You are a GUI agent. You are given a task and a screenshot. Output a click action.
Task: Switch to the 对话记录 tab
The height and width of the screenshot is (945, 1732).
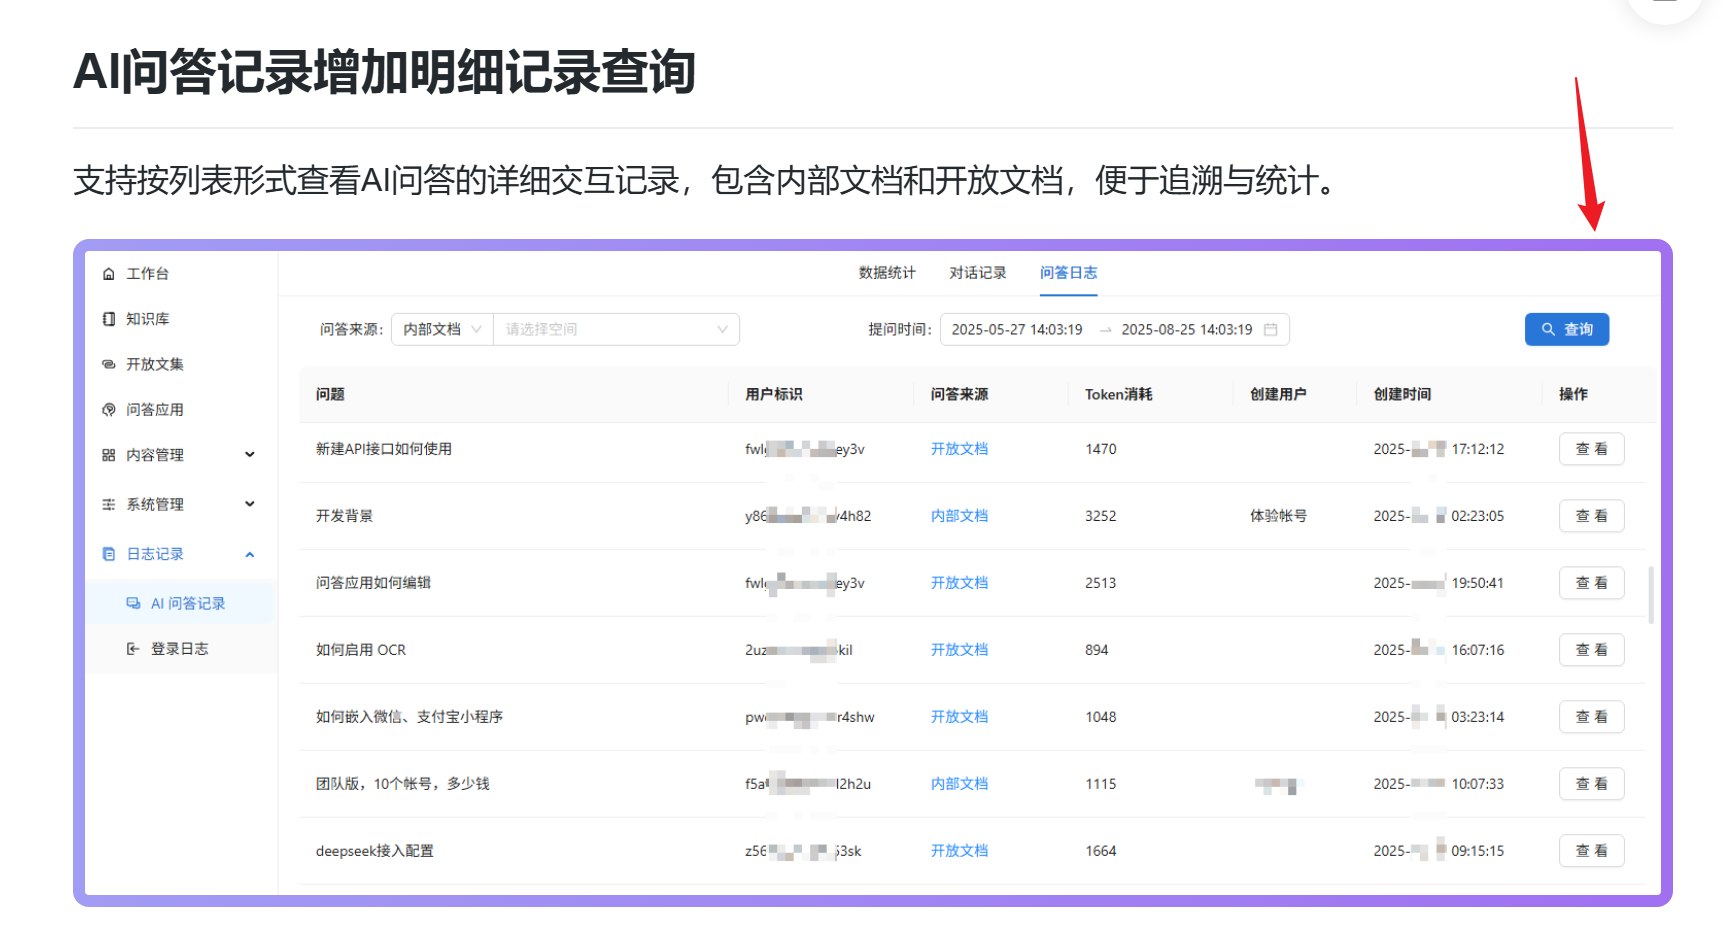coord(977,273)
